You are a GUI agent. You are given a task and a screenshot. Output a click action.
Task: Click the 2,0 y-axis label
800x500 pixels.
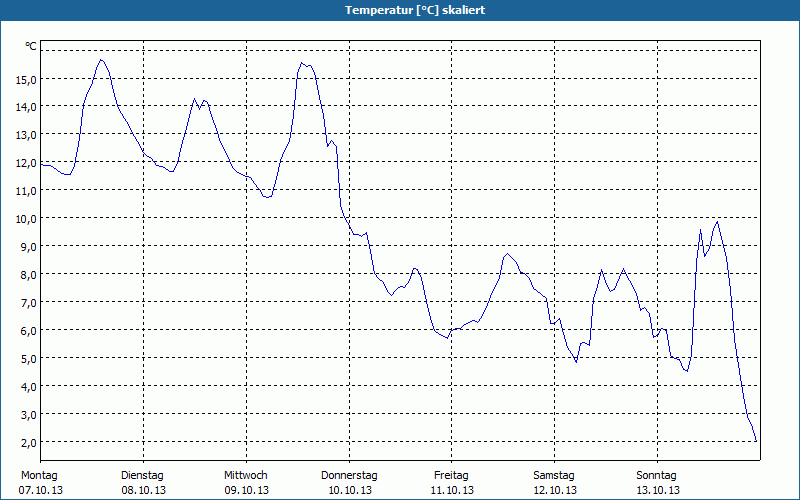(x=25, y=443)
